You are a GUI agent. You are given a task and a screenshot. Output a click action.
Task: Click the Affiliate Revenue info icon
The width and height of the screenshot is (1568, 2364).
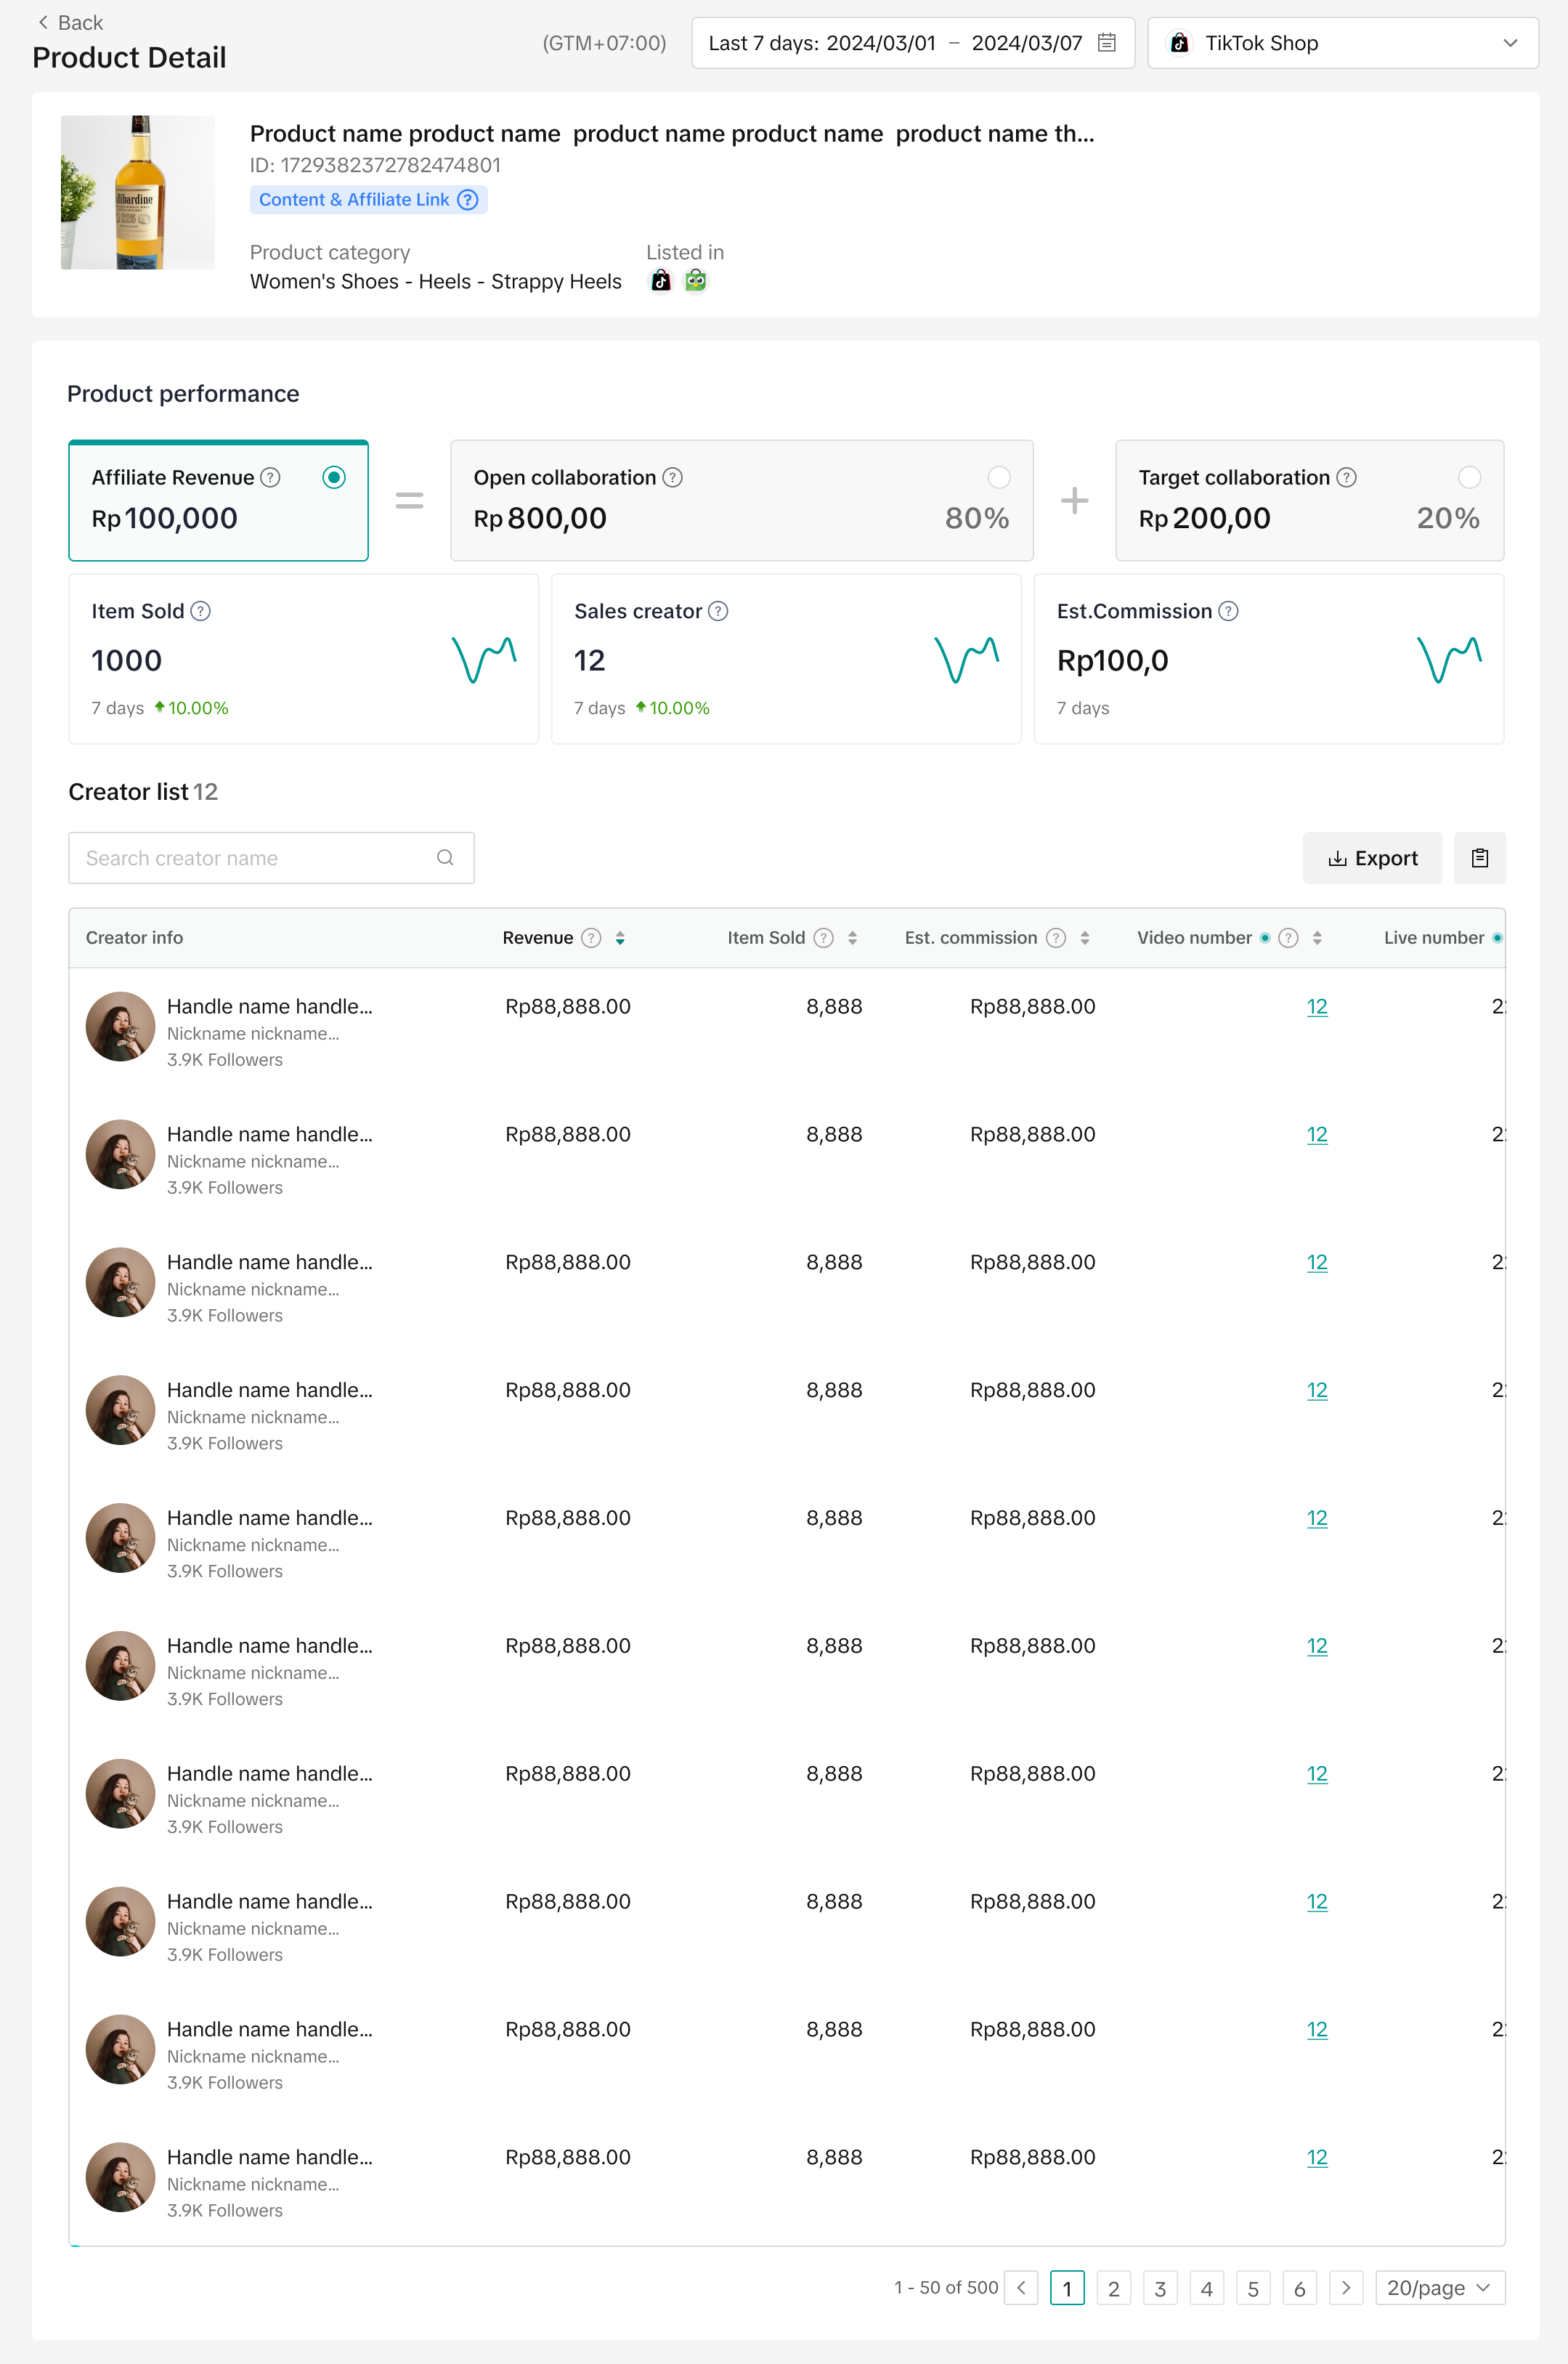tap(270, 477)
